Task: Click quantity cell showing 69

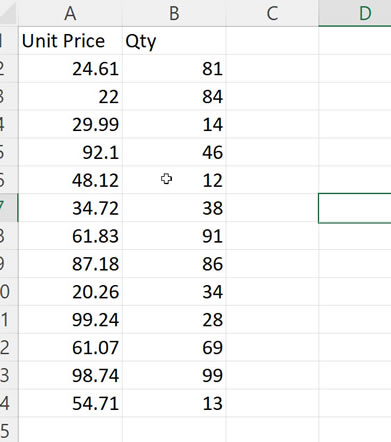Action: [x=174, y=348]
